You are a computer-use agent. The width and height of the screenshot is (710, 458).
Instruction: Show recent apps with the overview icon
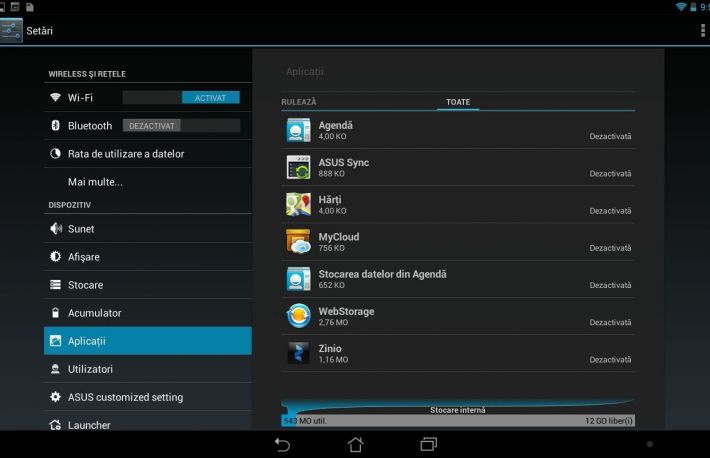[x=429, y=443]
